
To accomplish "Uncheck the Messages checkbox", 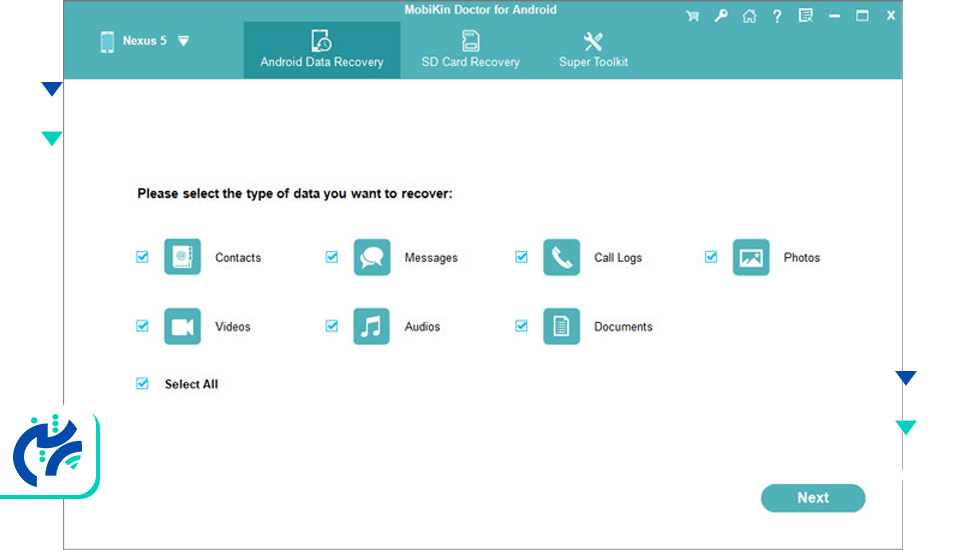I will pos(332,257).
